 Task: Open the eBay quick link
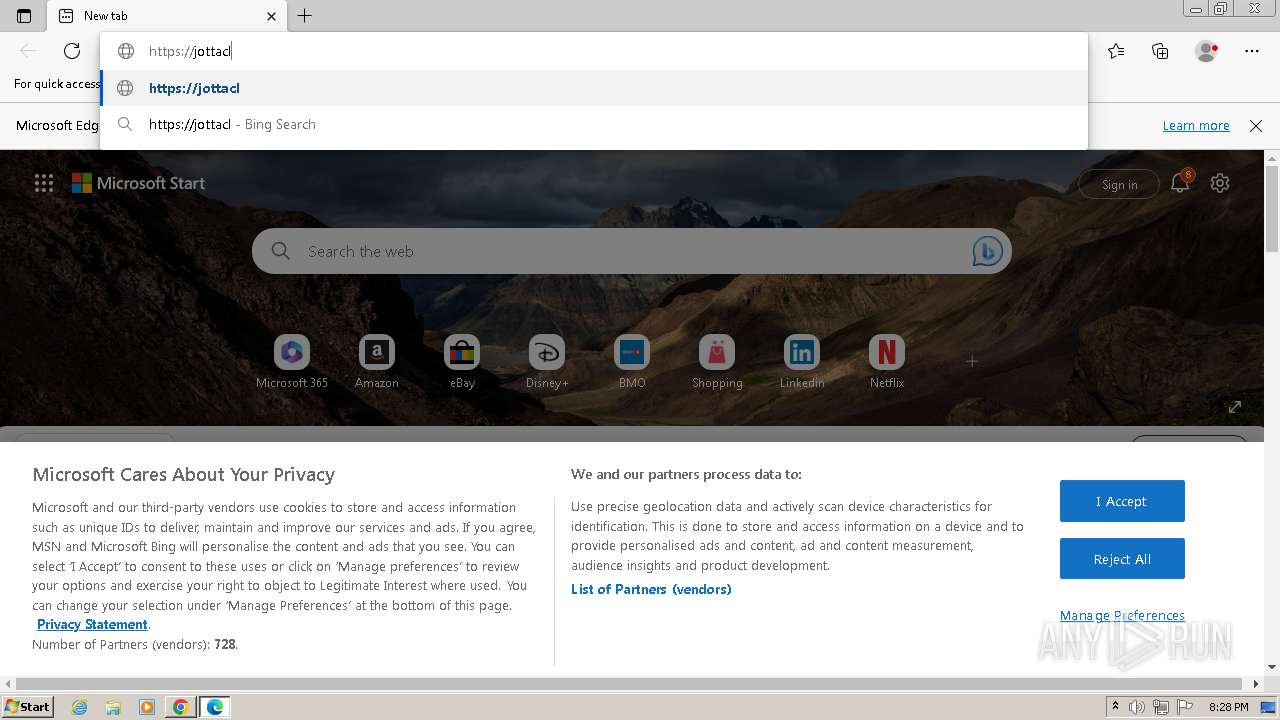coord(462,362)
